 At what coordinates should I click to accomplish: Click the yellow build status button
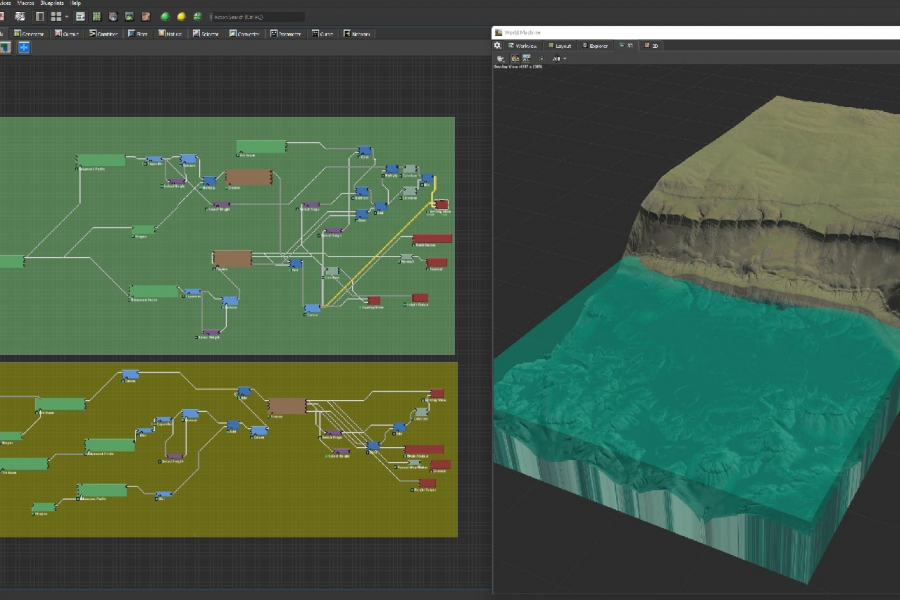tap(181, 17)
